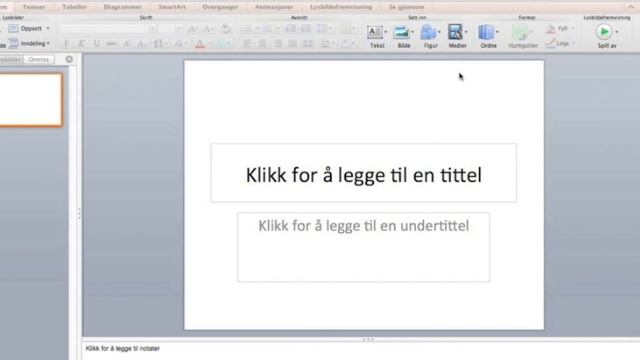The image size is (640, 360).
Task: Align text to the right
Action: (278, 43)
